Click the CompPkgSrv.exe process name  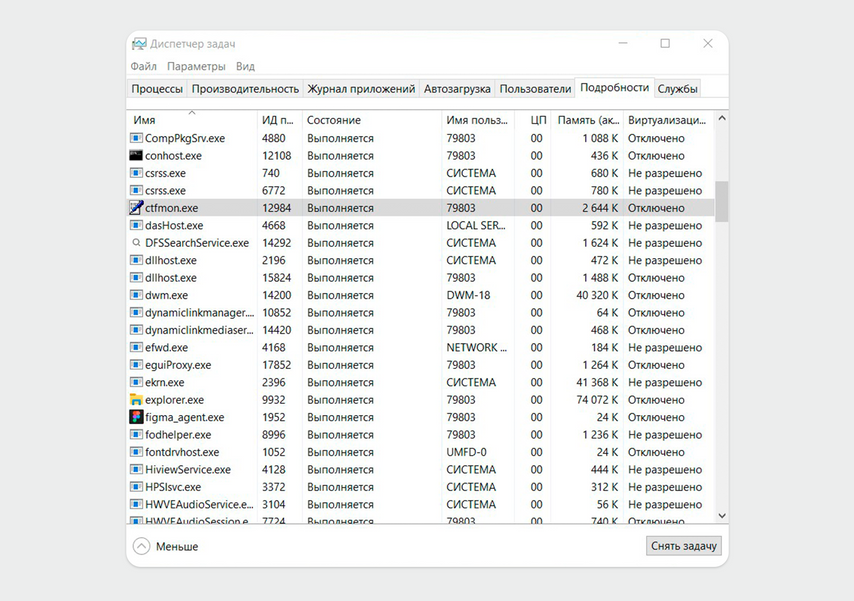[185, 138]
